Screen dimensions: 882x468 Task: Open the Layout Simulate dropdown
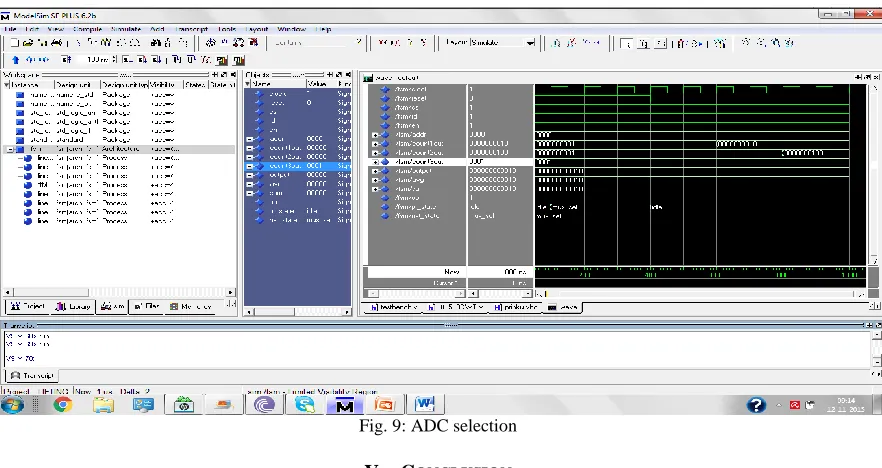tap(529, 42)
